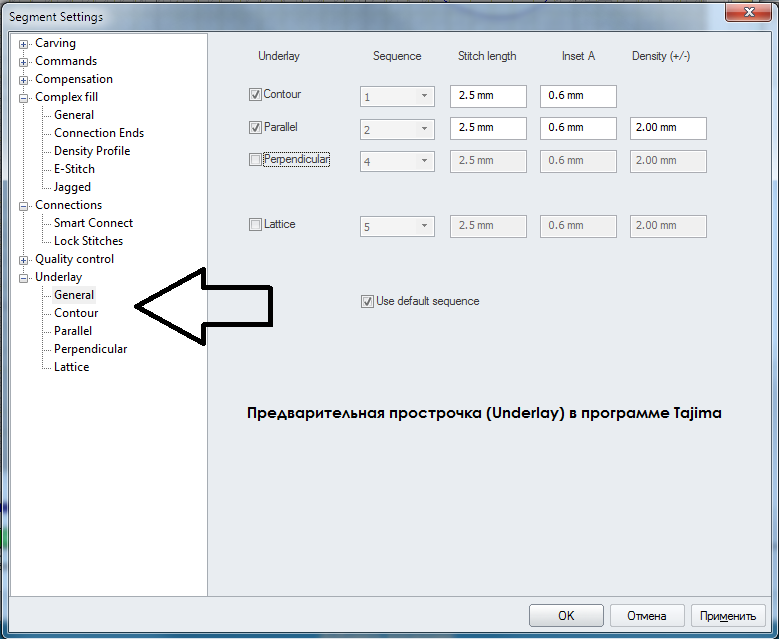Select Connection Ends tree item
Screen dimensions: 779x639
point(99,133)
